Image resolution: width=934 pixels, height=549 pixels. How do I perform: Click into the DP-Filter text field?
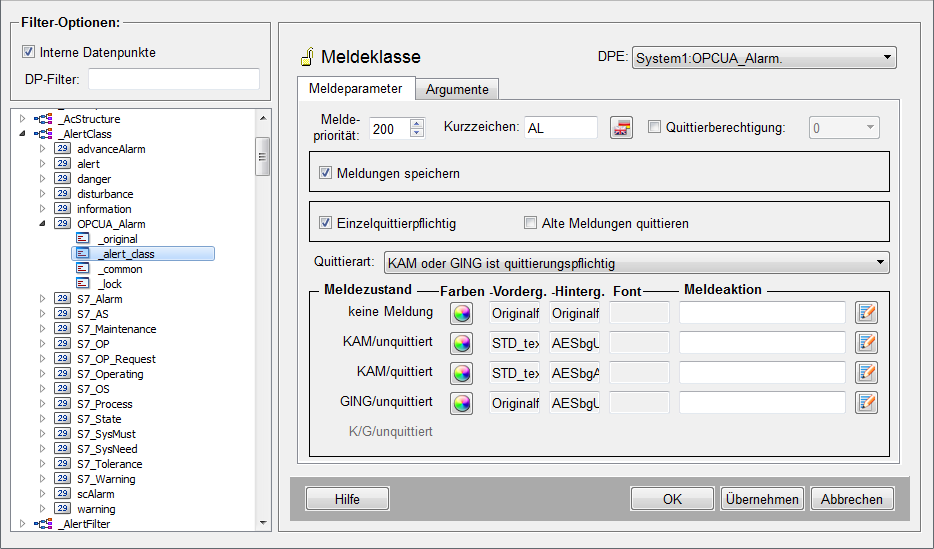(x=173, y=79)
